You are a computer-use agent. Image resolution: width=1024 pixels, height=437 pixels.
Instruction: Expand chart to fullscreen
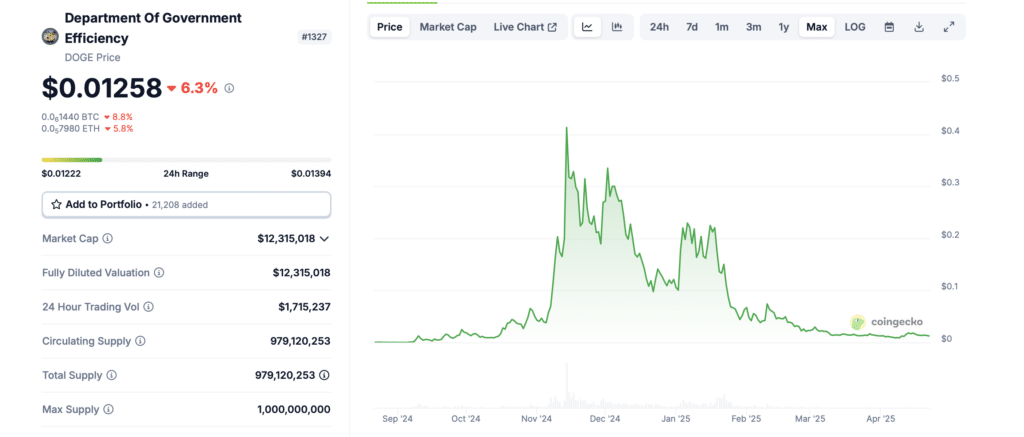[949, 27]
